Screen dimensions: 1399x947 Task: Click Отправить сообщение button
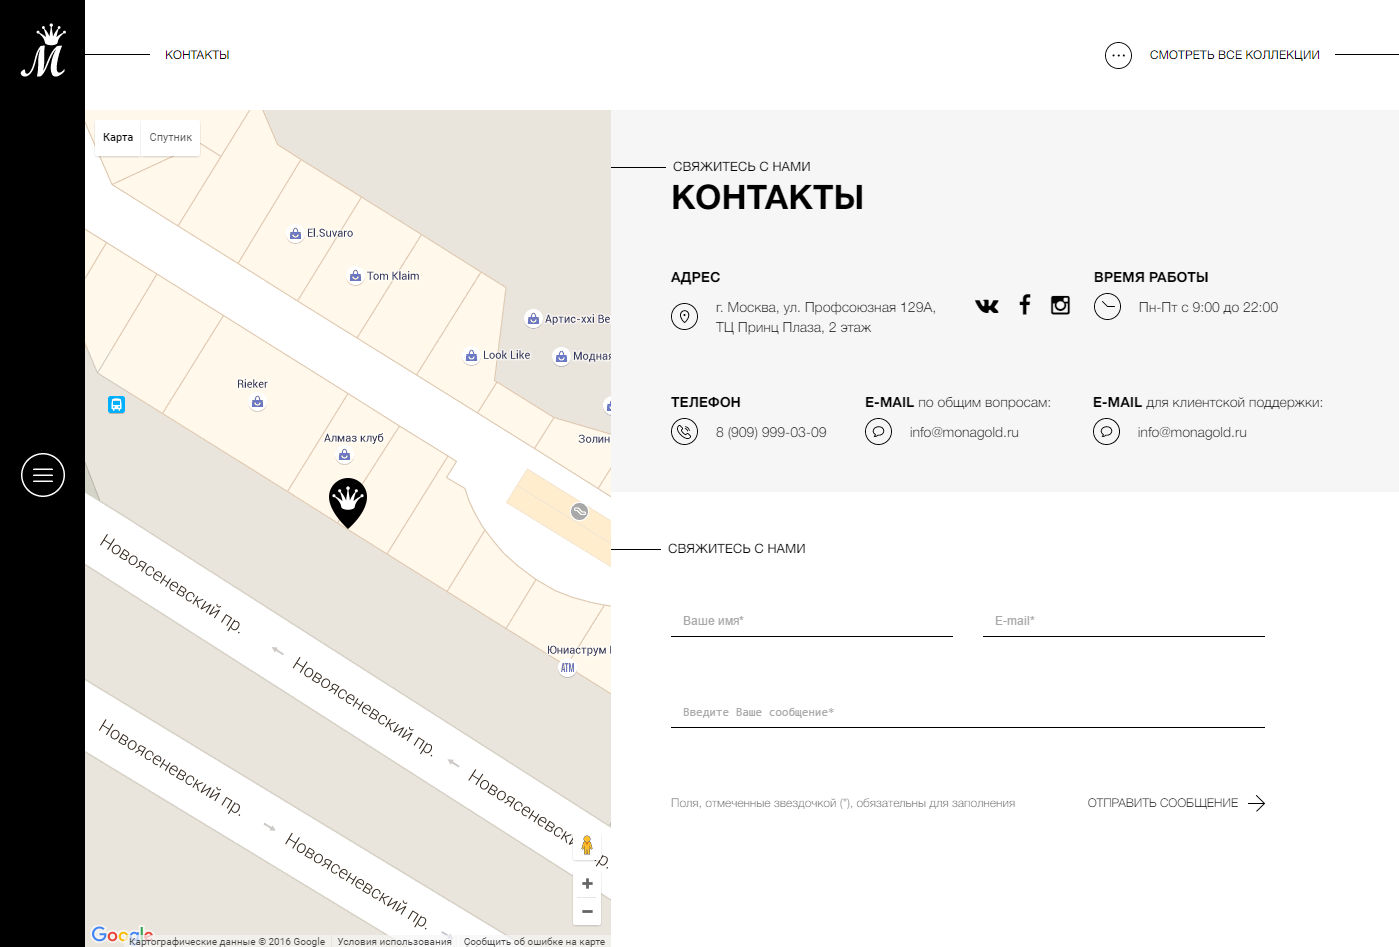click(x=1176, y=803)
